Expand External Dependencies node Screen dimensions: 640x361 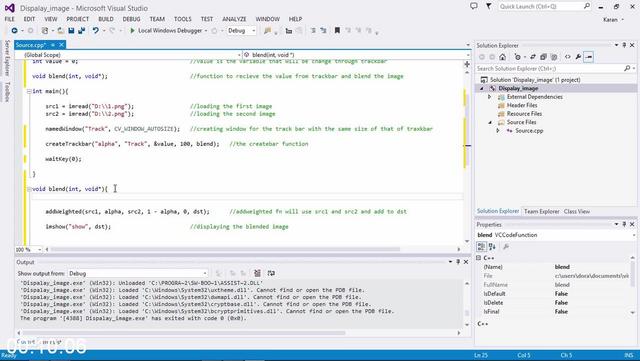pos(489,97)
